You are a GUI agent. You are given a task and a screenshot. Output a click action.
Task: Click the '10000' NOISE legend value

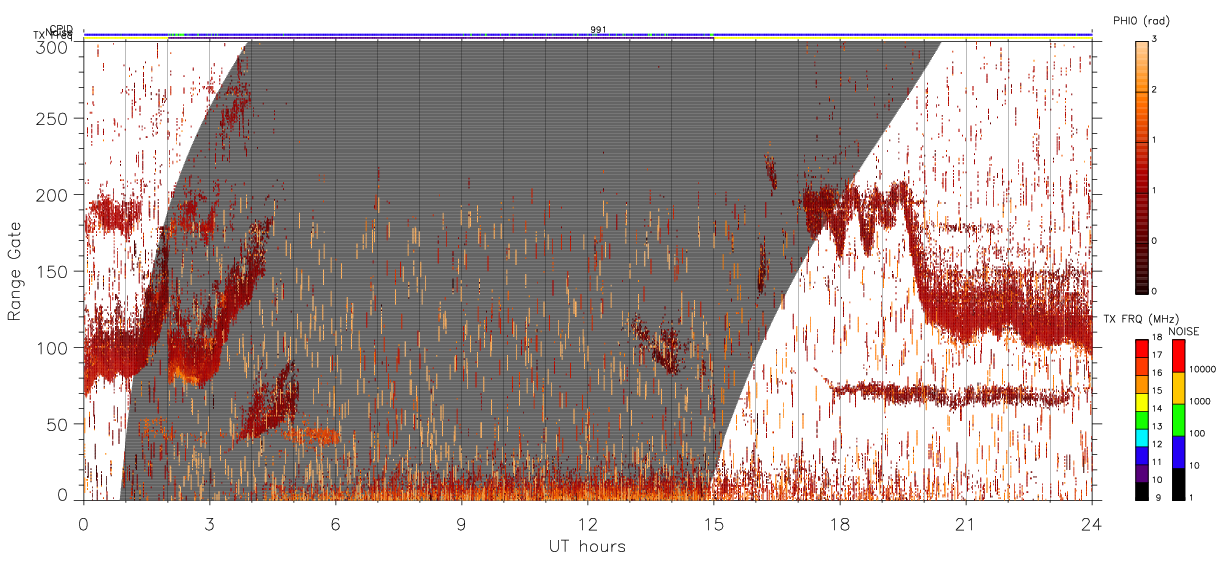click(1201, 370)
